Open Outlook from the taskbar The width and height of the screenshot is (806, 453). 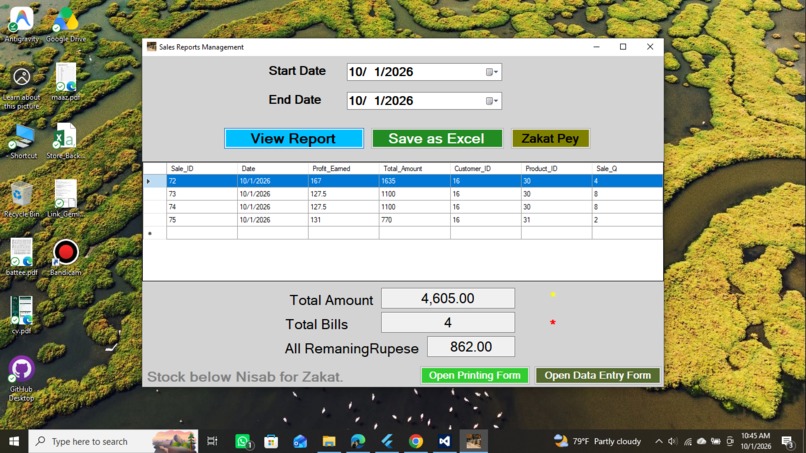click(x=300, y=441)
